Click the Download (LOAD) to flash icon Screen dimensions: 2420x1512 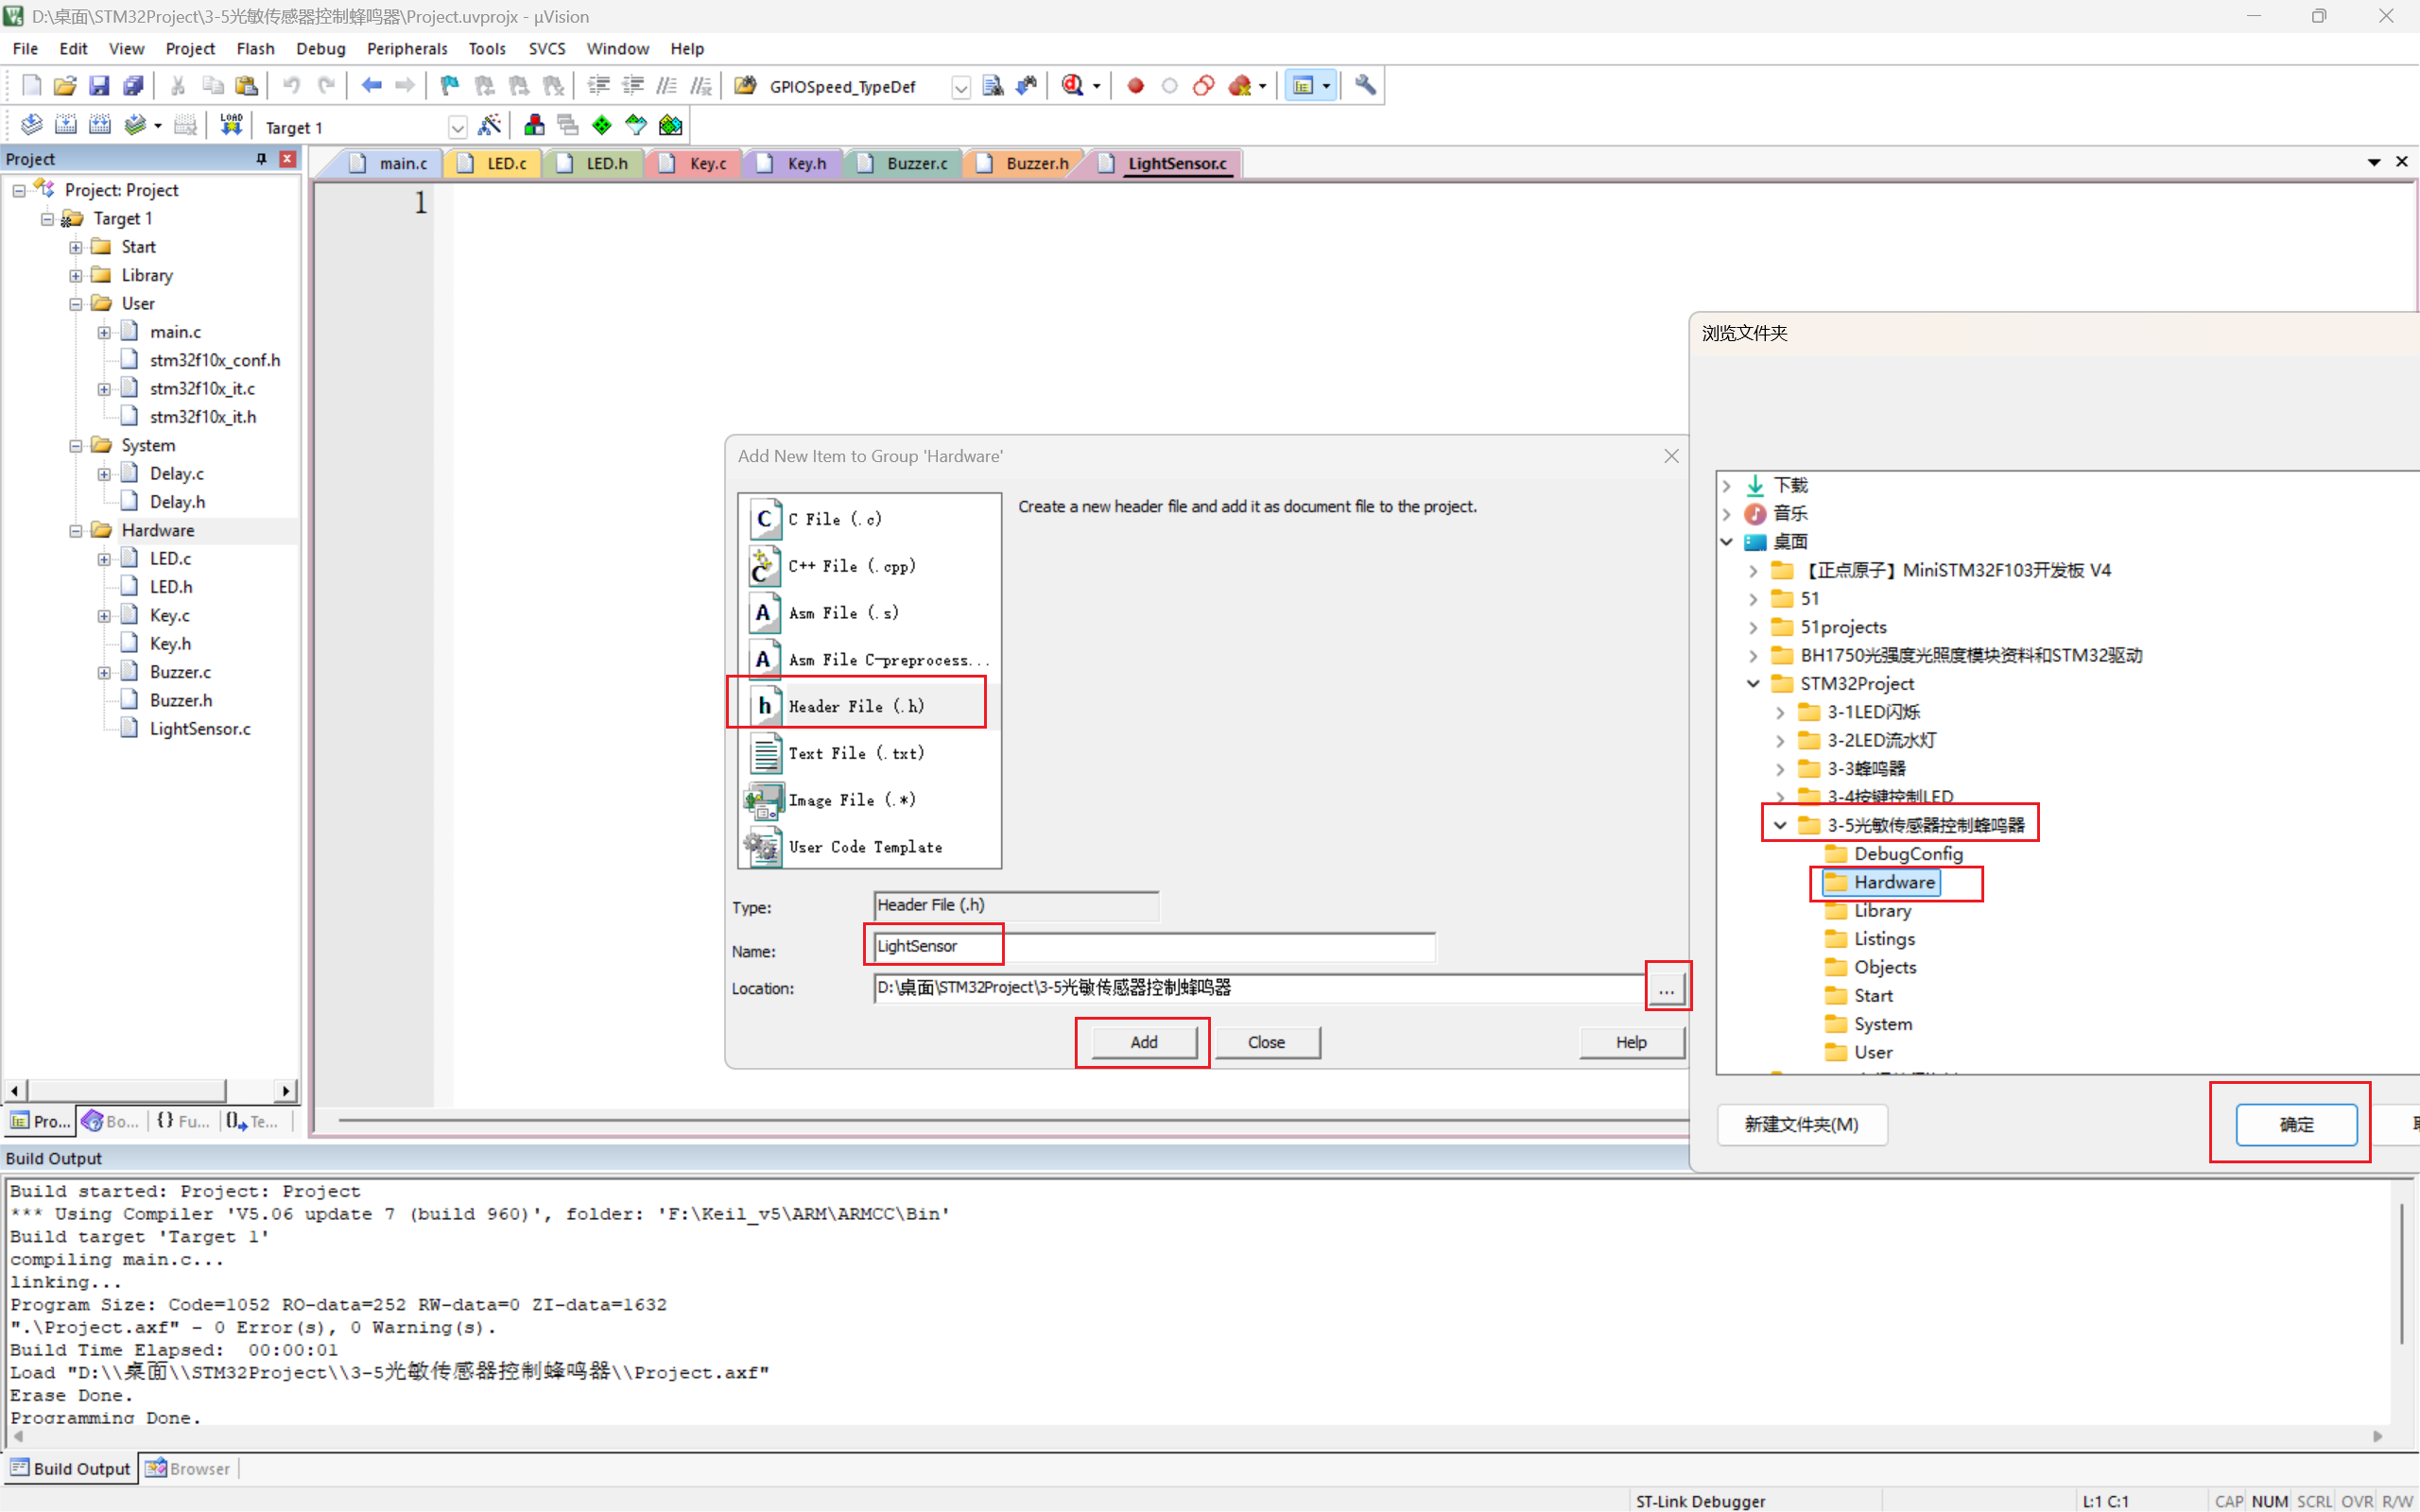coord(231,125)
